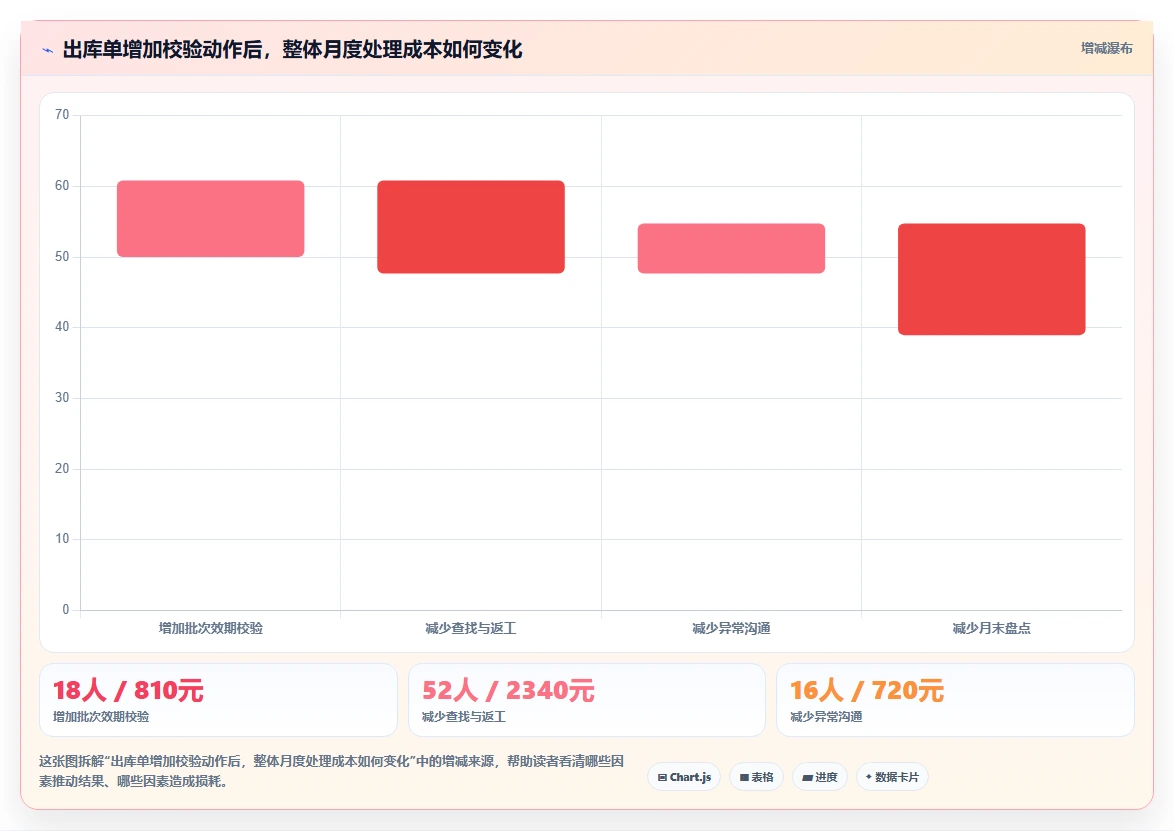1174x831 pixels.
Task: Click x-axis label 减少月末盘点
Action: point(991,628)
